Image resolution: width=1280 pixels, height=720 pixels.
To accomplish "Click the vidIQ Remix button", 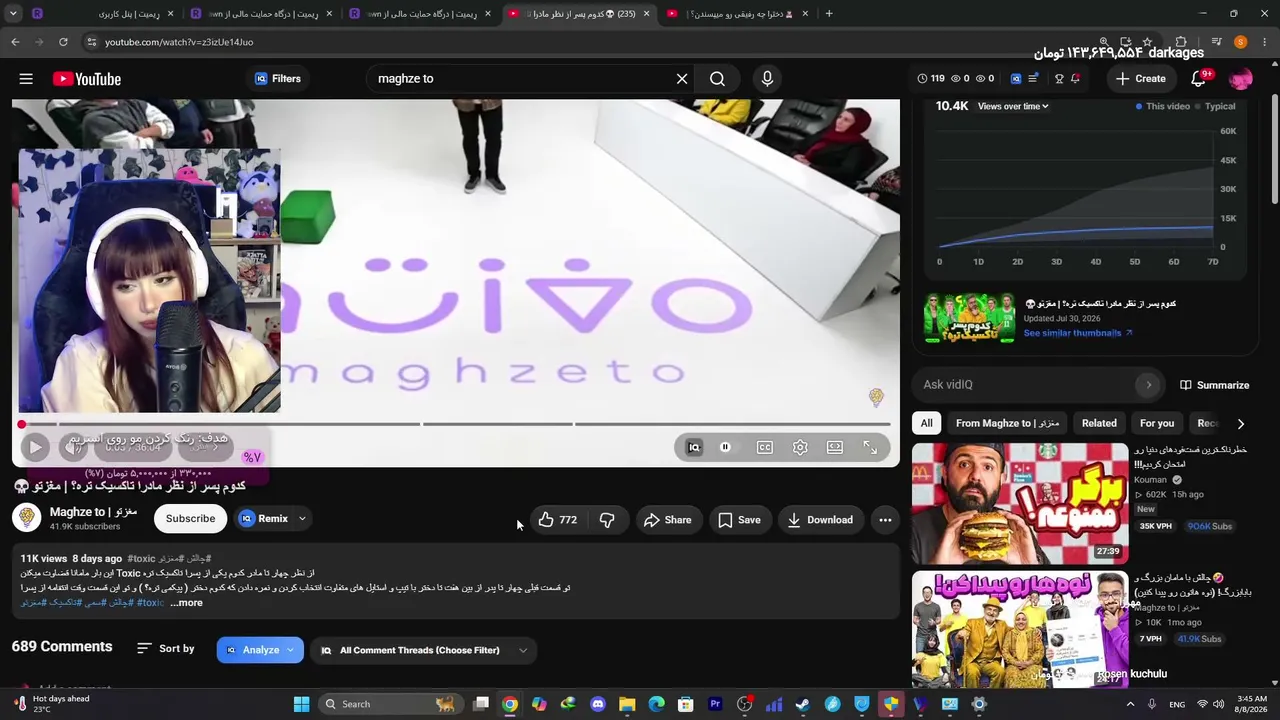I will (x=263, y=519).
